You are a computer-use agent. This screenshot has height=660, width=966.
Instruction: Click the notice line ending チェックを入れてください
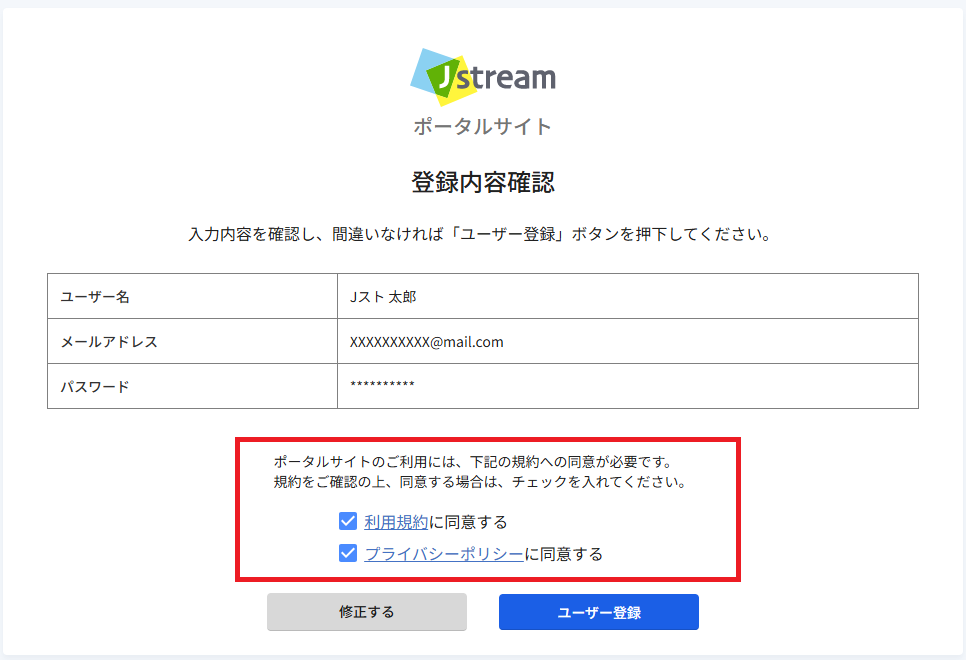tap(479, 483)
